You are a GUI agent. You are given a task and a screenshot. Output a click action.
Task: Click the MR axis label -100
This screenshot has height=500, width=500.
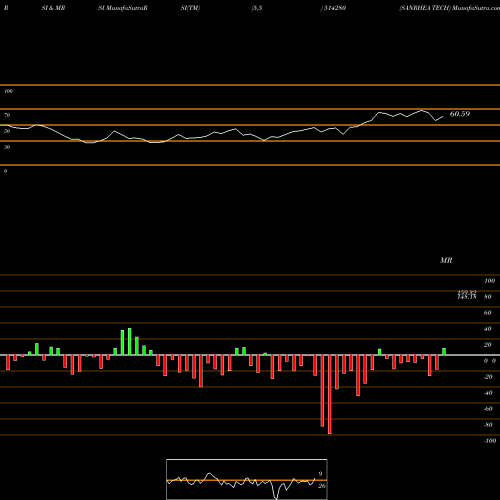tap(490, 441)
